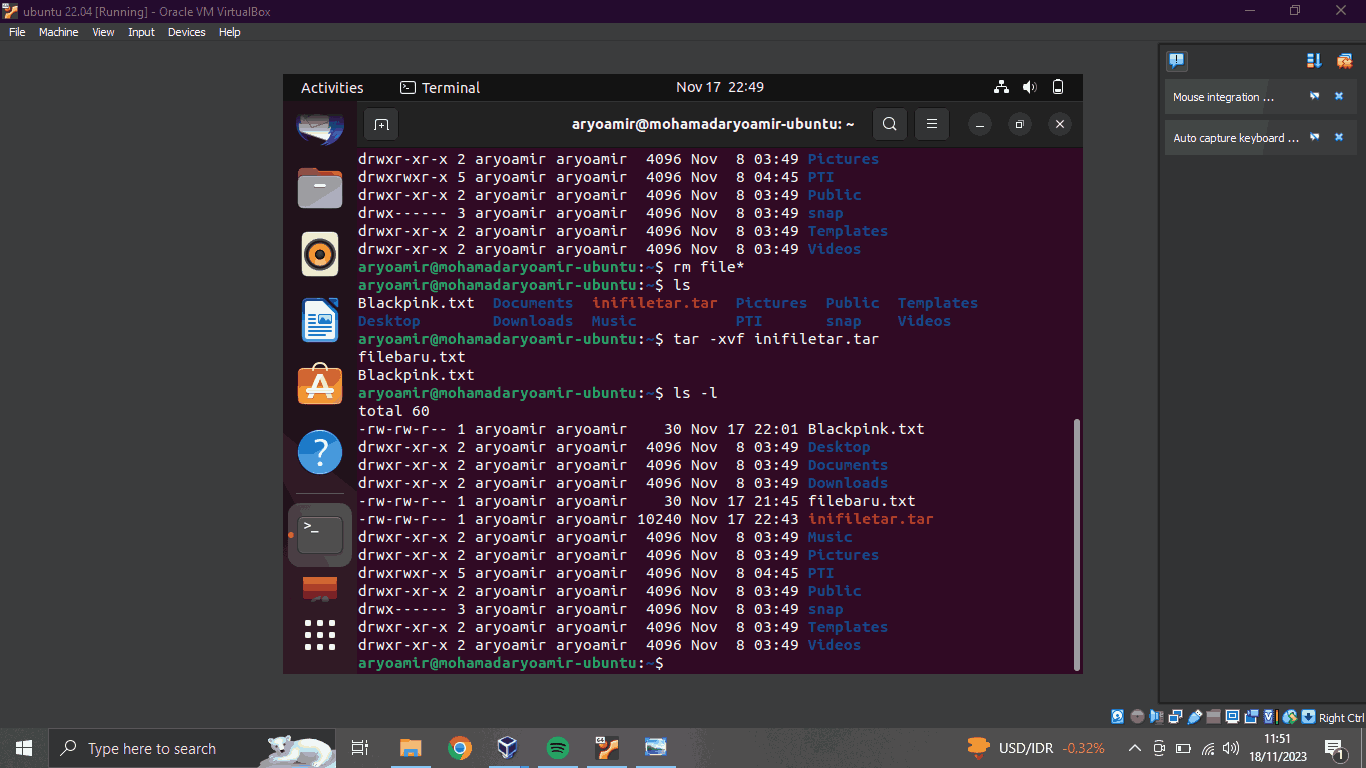Open Task View on Windows taskbar

click(x=361, y=748)
